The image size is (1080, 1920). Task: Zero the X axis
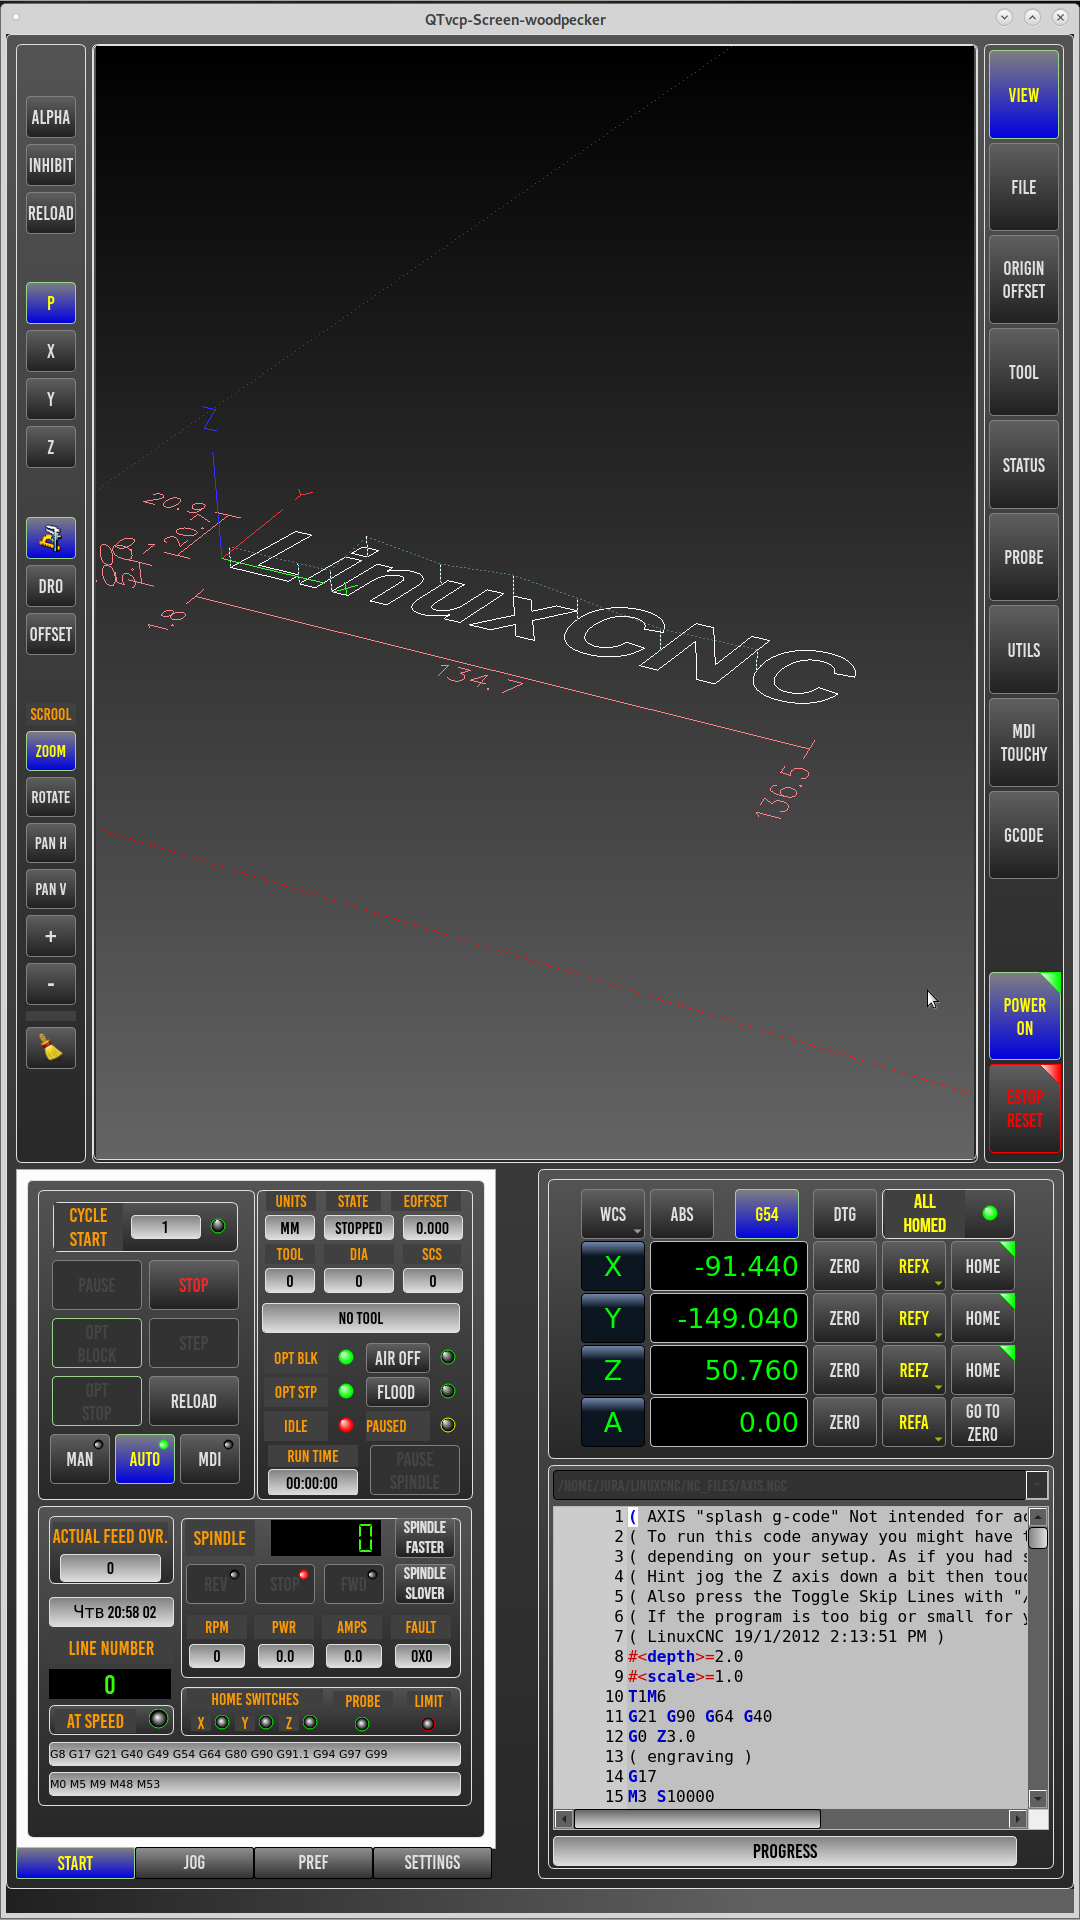[x=845, y=1266]
